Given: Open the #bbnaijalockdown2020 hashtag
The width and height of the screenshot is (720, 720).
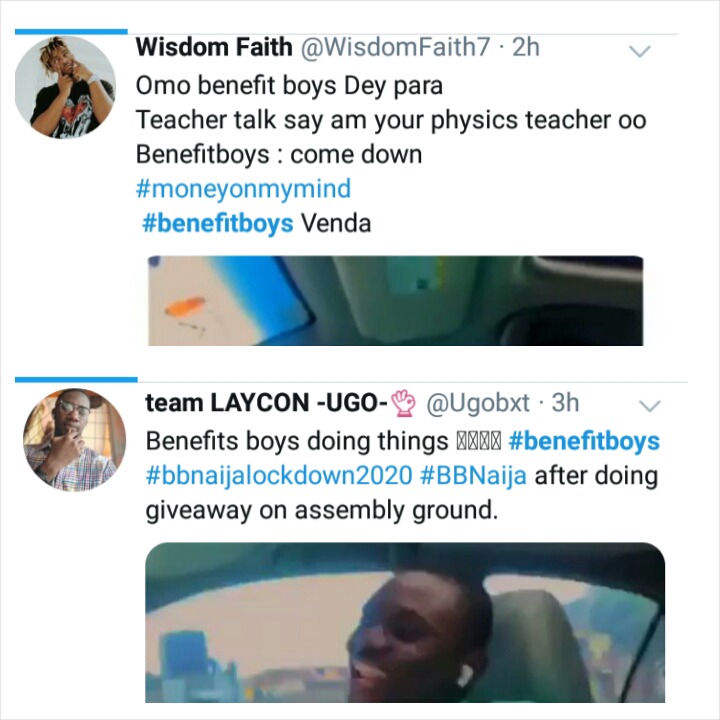Looking at the screenshot, I should pos(279,475).
